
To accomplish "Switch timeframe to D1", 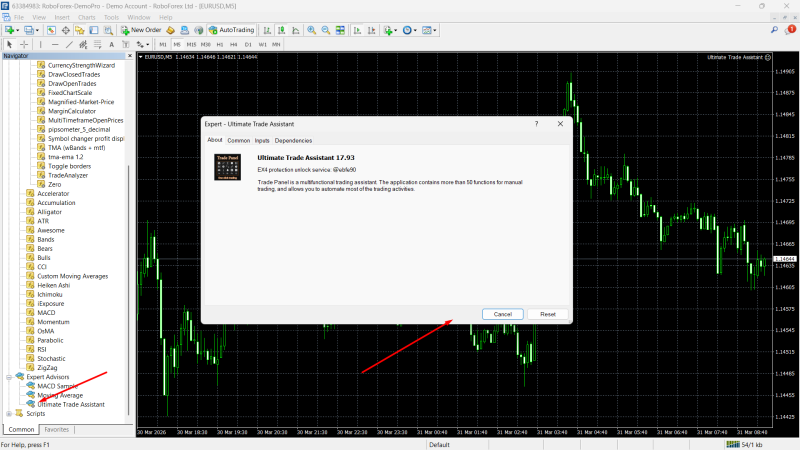I will pyautogui.click(x=248, y=44).
